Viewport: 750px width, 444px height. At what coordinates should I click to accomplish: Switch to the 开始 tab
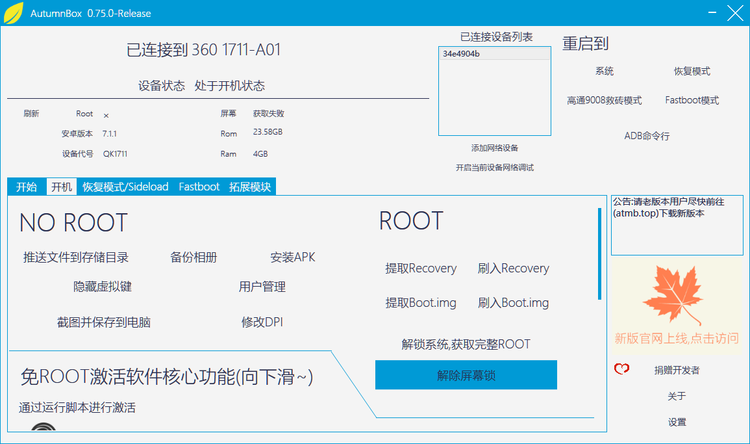[26, 187]
